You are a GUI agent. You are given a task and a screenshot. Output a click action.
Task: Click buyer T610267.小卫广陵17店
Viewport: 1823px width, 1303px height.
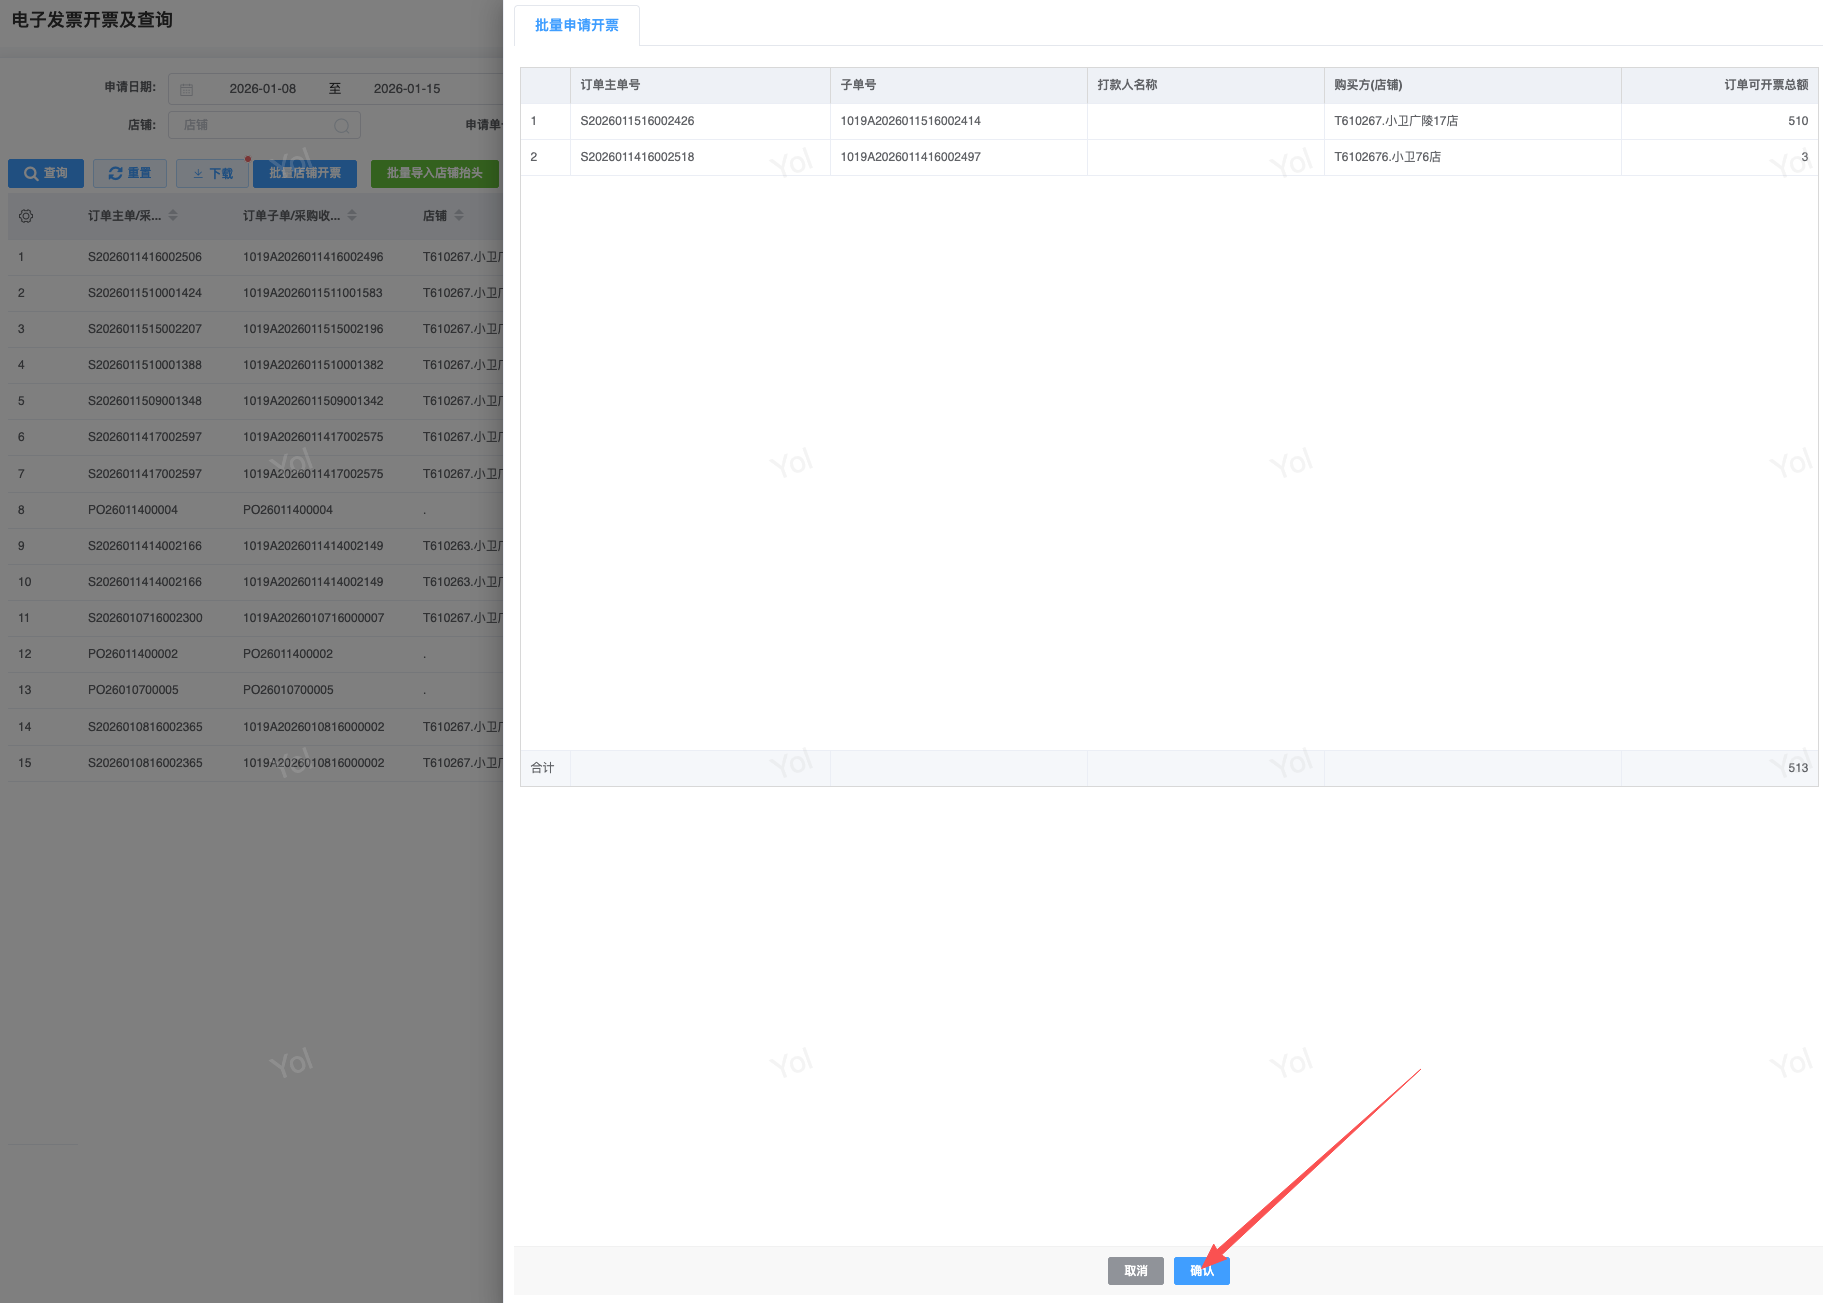[1396, 121]
